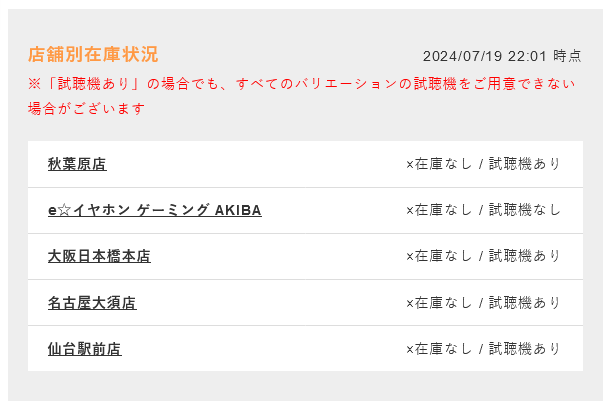Click the × mark in 名古屋大須店 row

click(x=410, y=303)
